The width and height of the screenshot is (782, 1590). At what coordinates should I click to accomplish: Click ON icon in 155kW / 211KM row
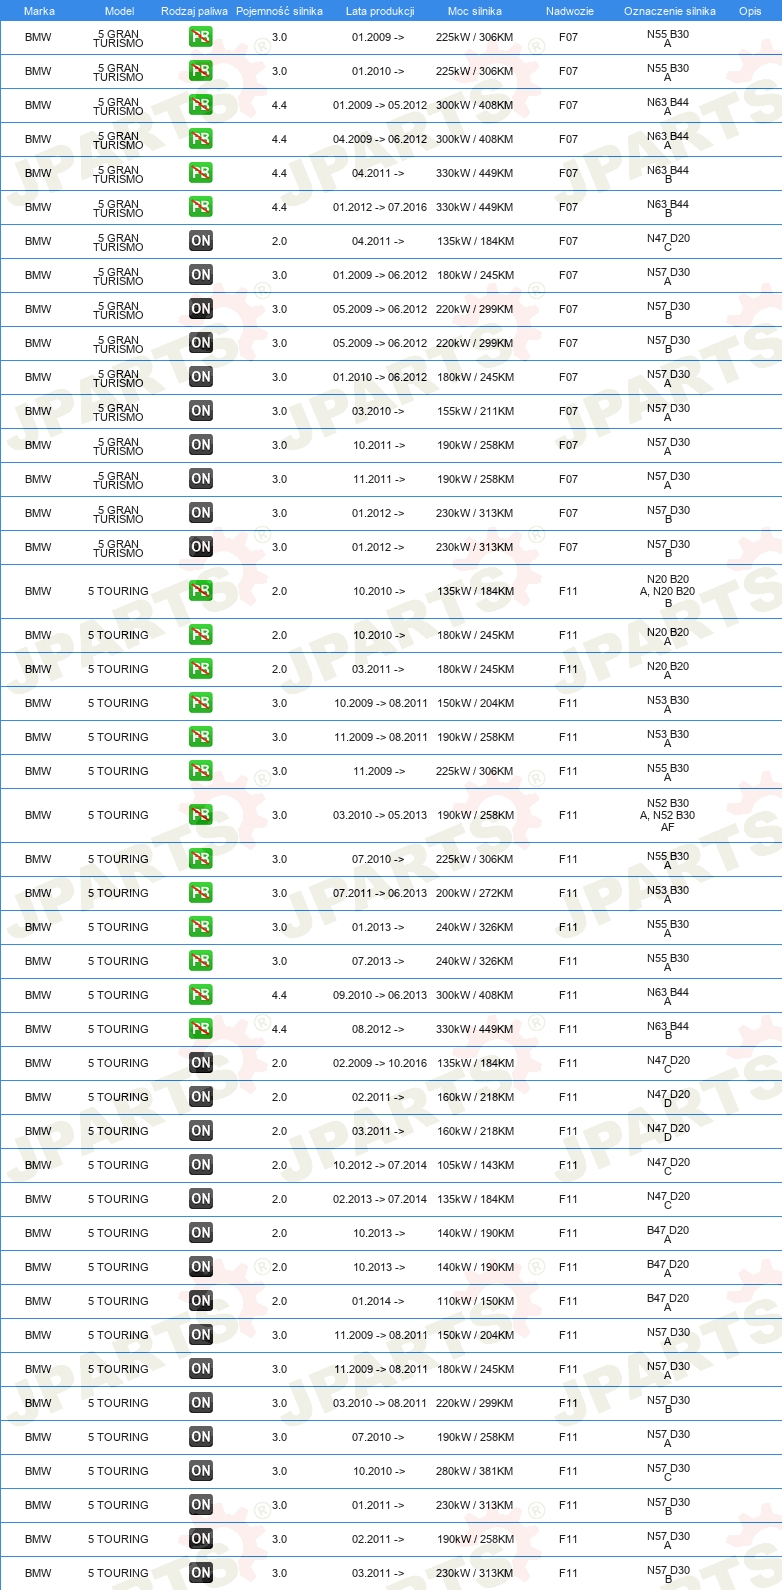click(x=201, y=411)
